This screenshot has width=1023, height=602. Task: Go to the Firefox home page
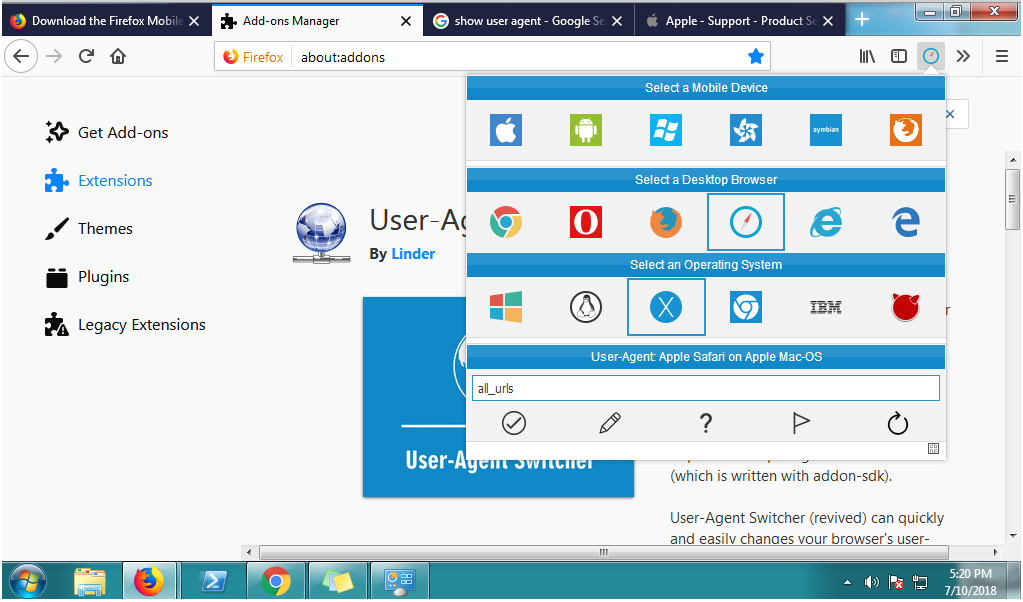click(118, 56)
